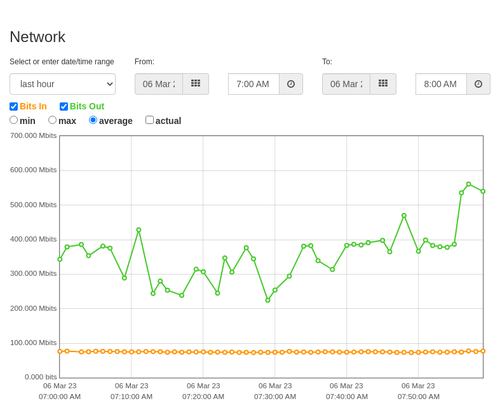Viewport: 500px width, 403px height.
Task: Select the min radio button
Action: (14, 120)
